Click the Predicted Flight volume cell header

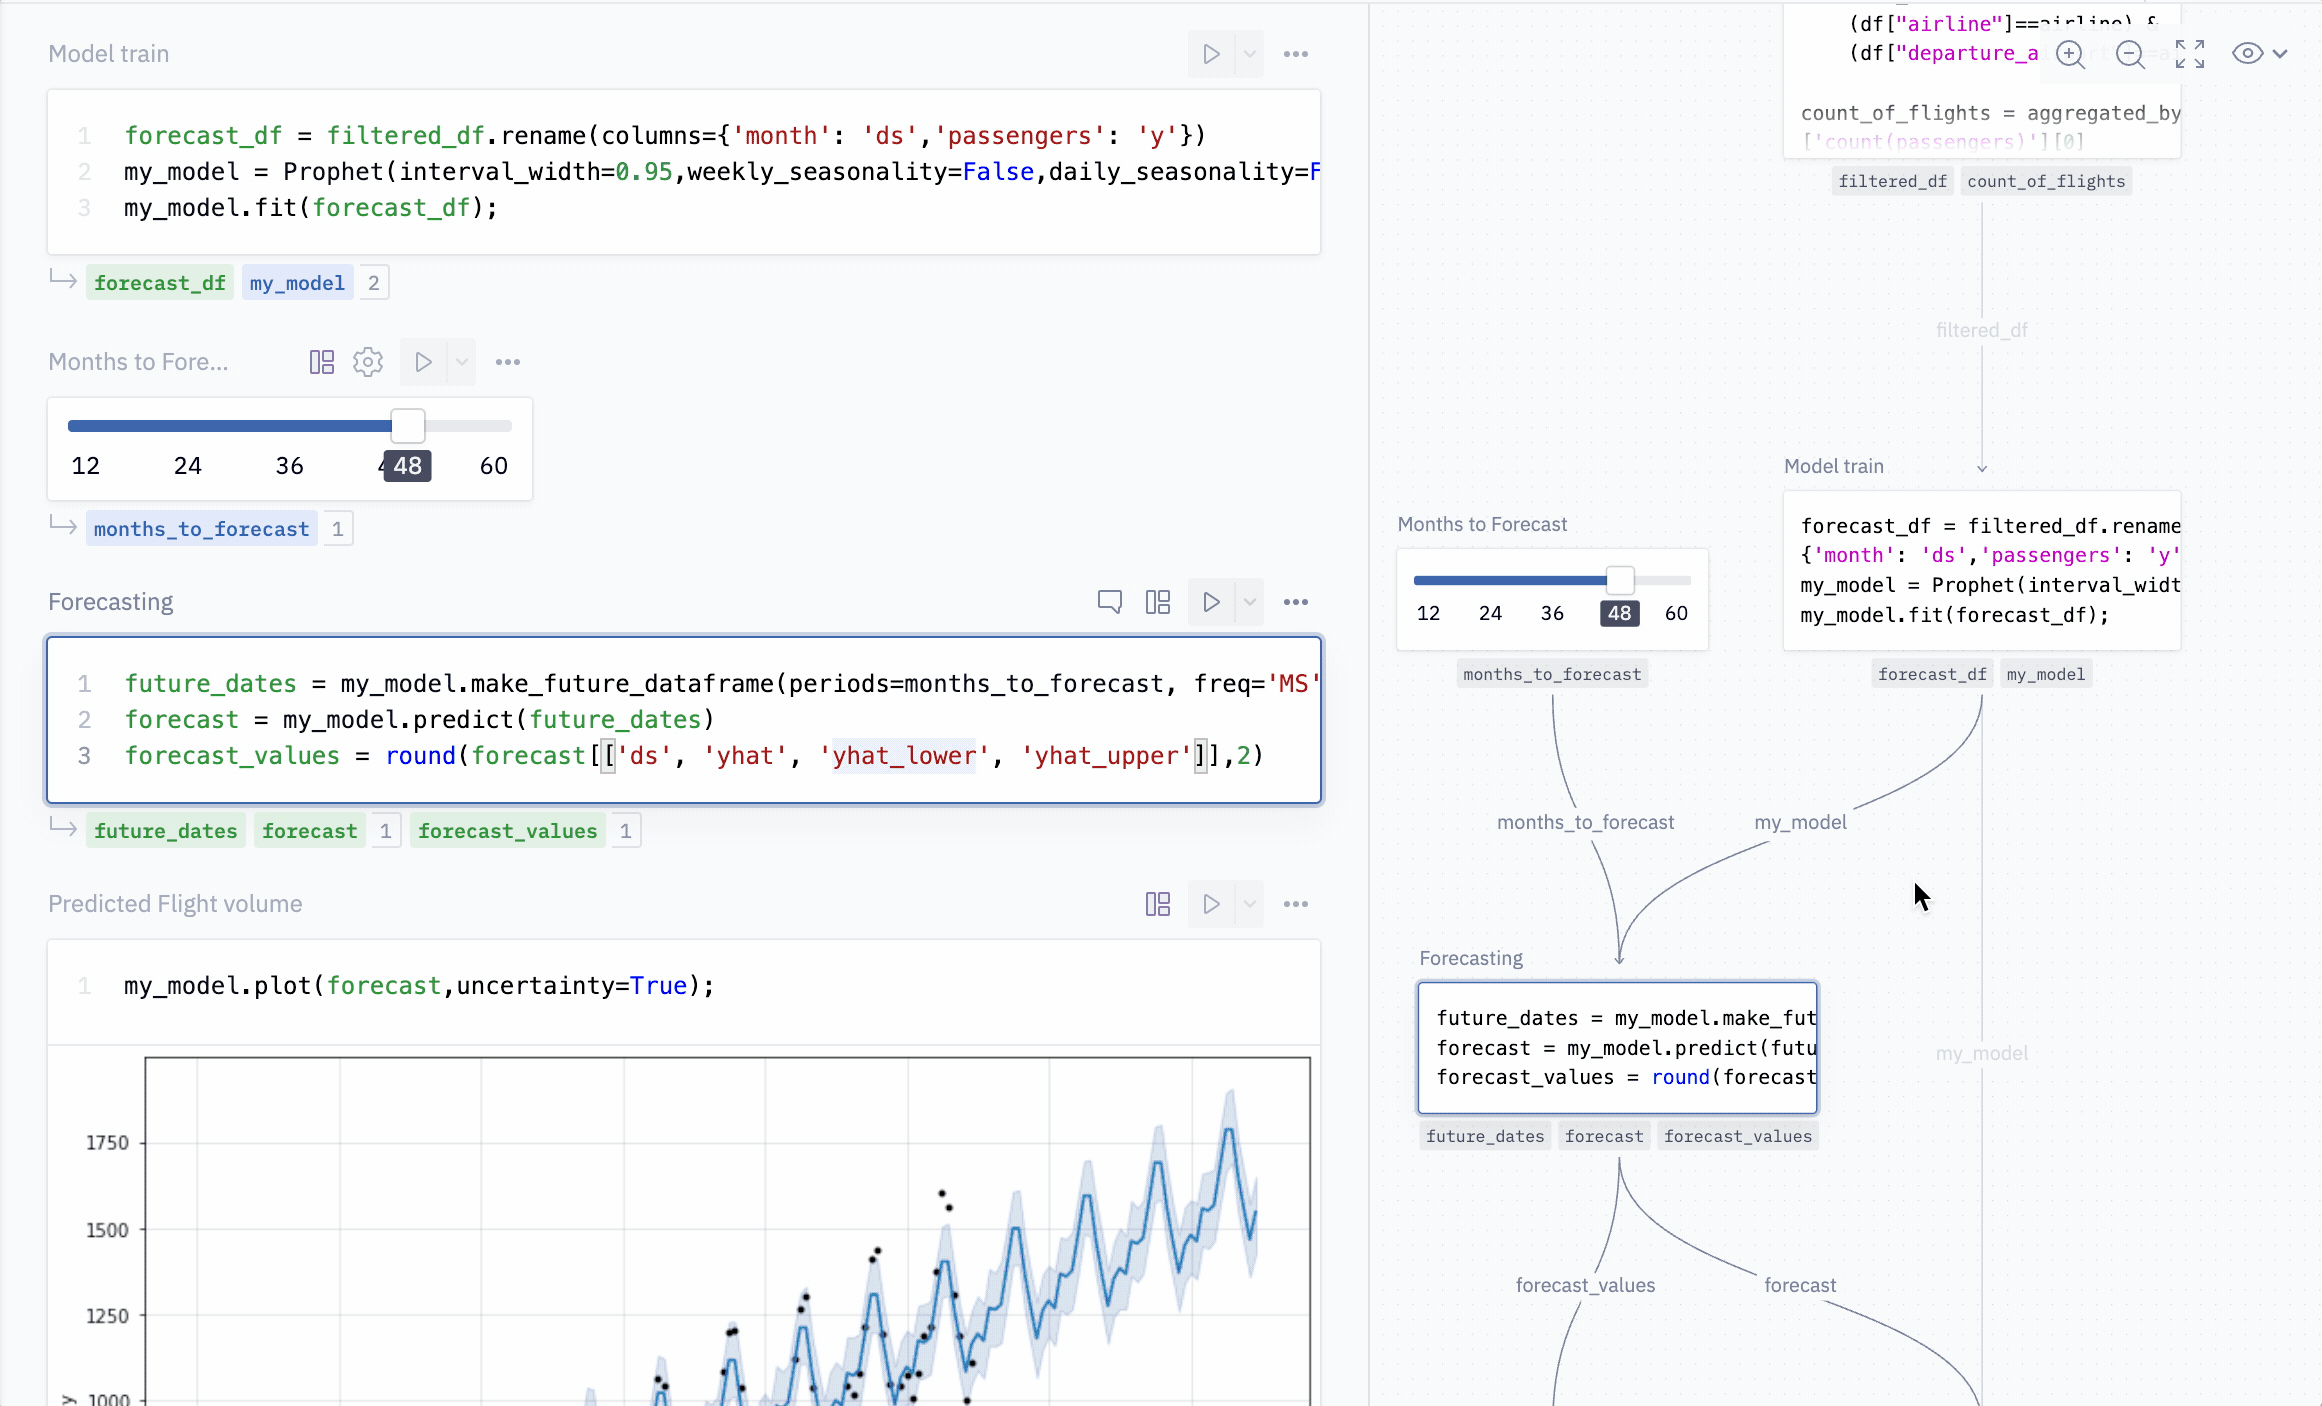click(174, 902)
